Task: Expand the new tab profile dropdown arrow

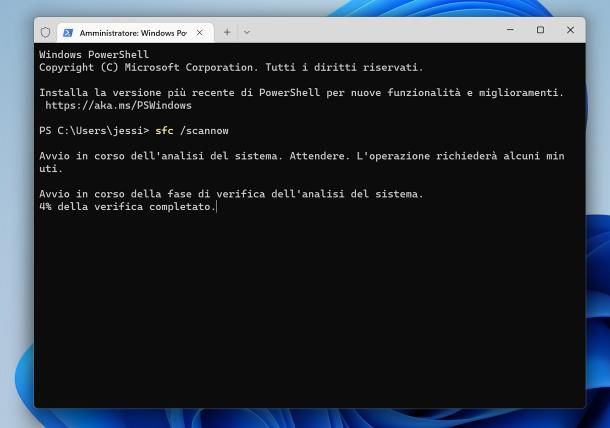Action: [x=247, y=32]
